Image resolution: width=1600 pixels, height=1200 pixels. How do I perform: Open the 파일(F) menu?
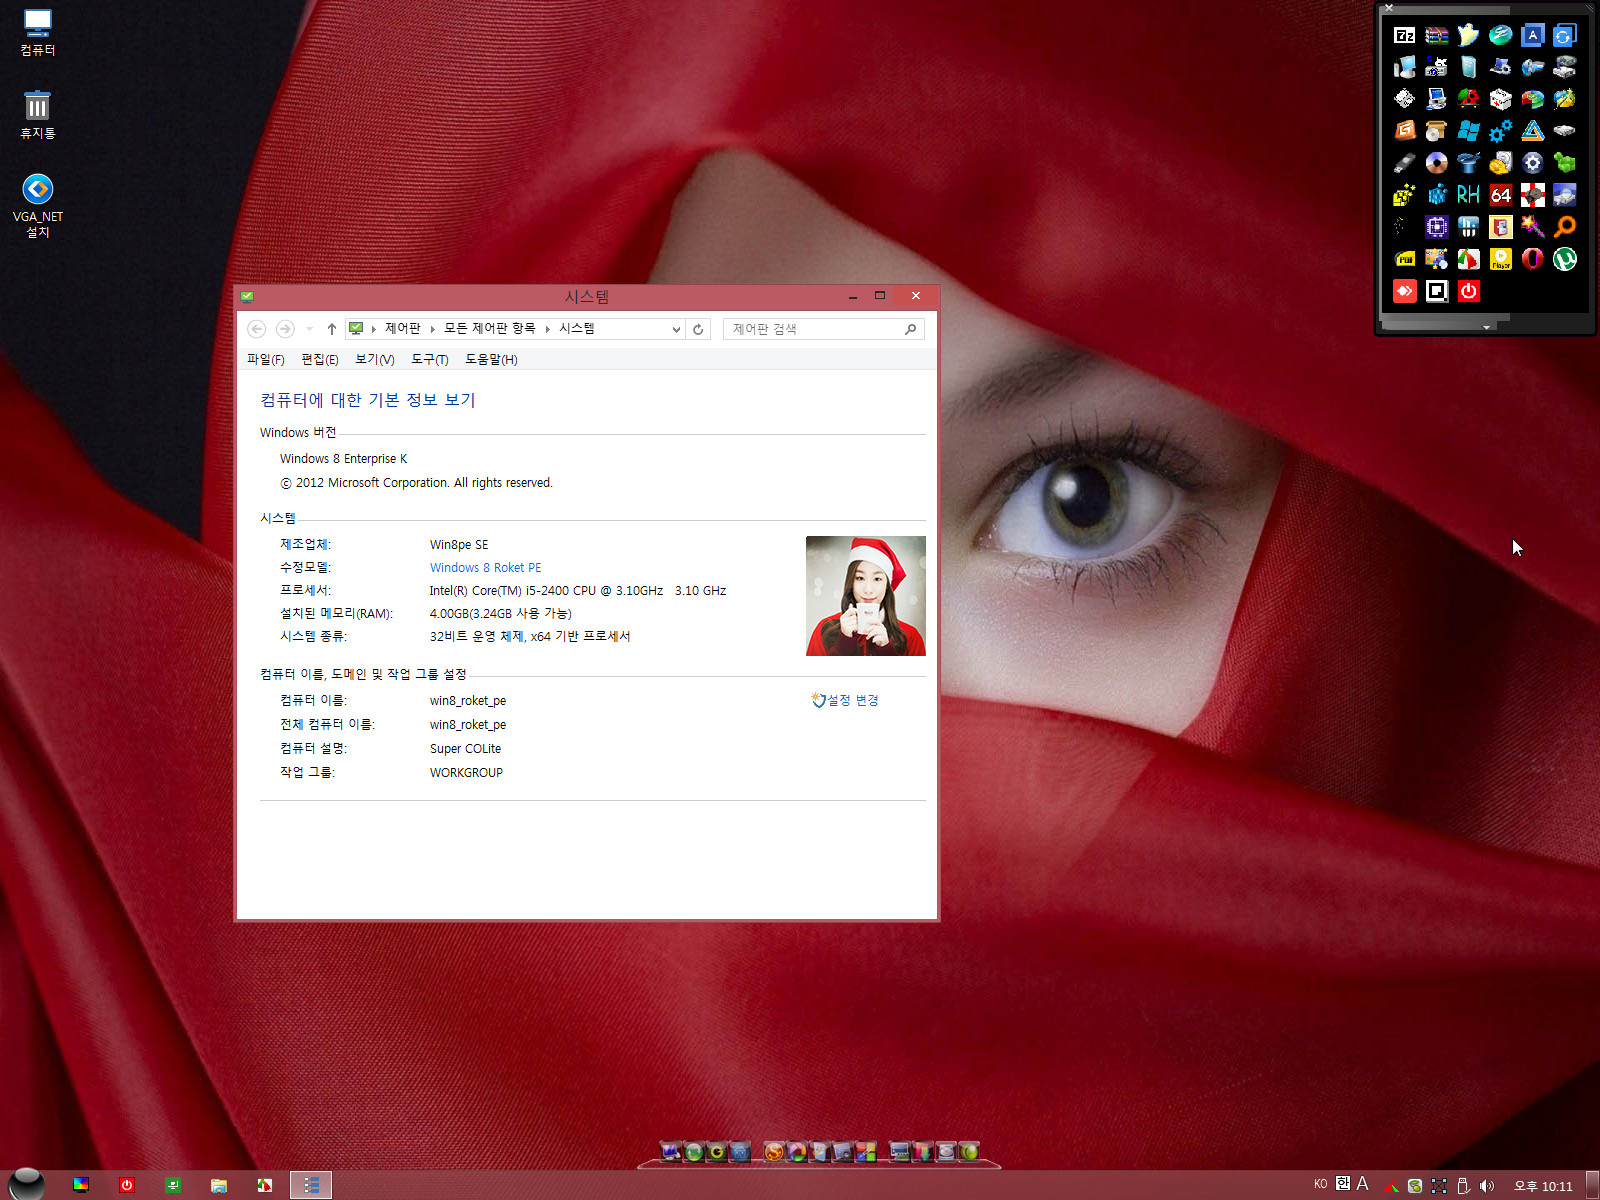(265, 359)
